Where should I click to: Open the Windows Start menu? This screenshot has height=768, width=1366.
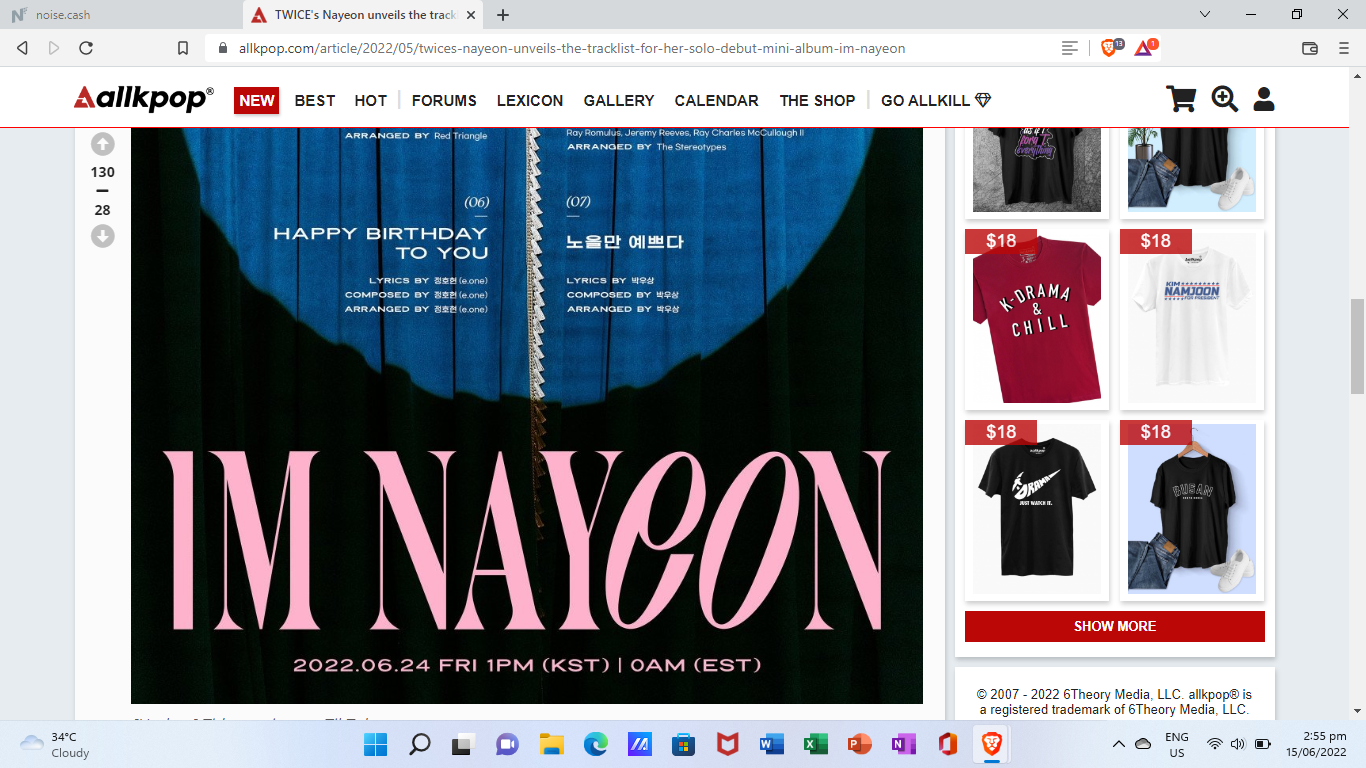(376, 744)
